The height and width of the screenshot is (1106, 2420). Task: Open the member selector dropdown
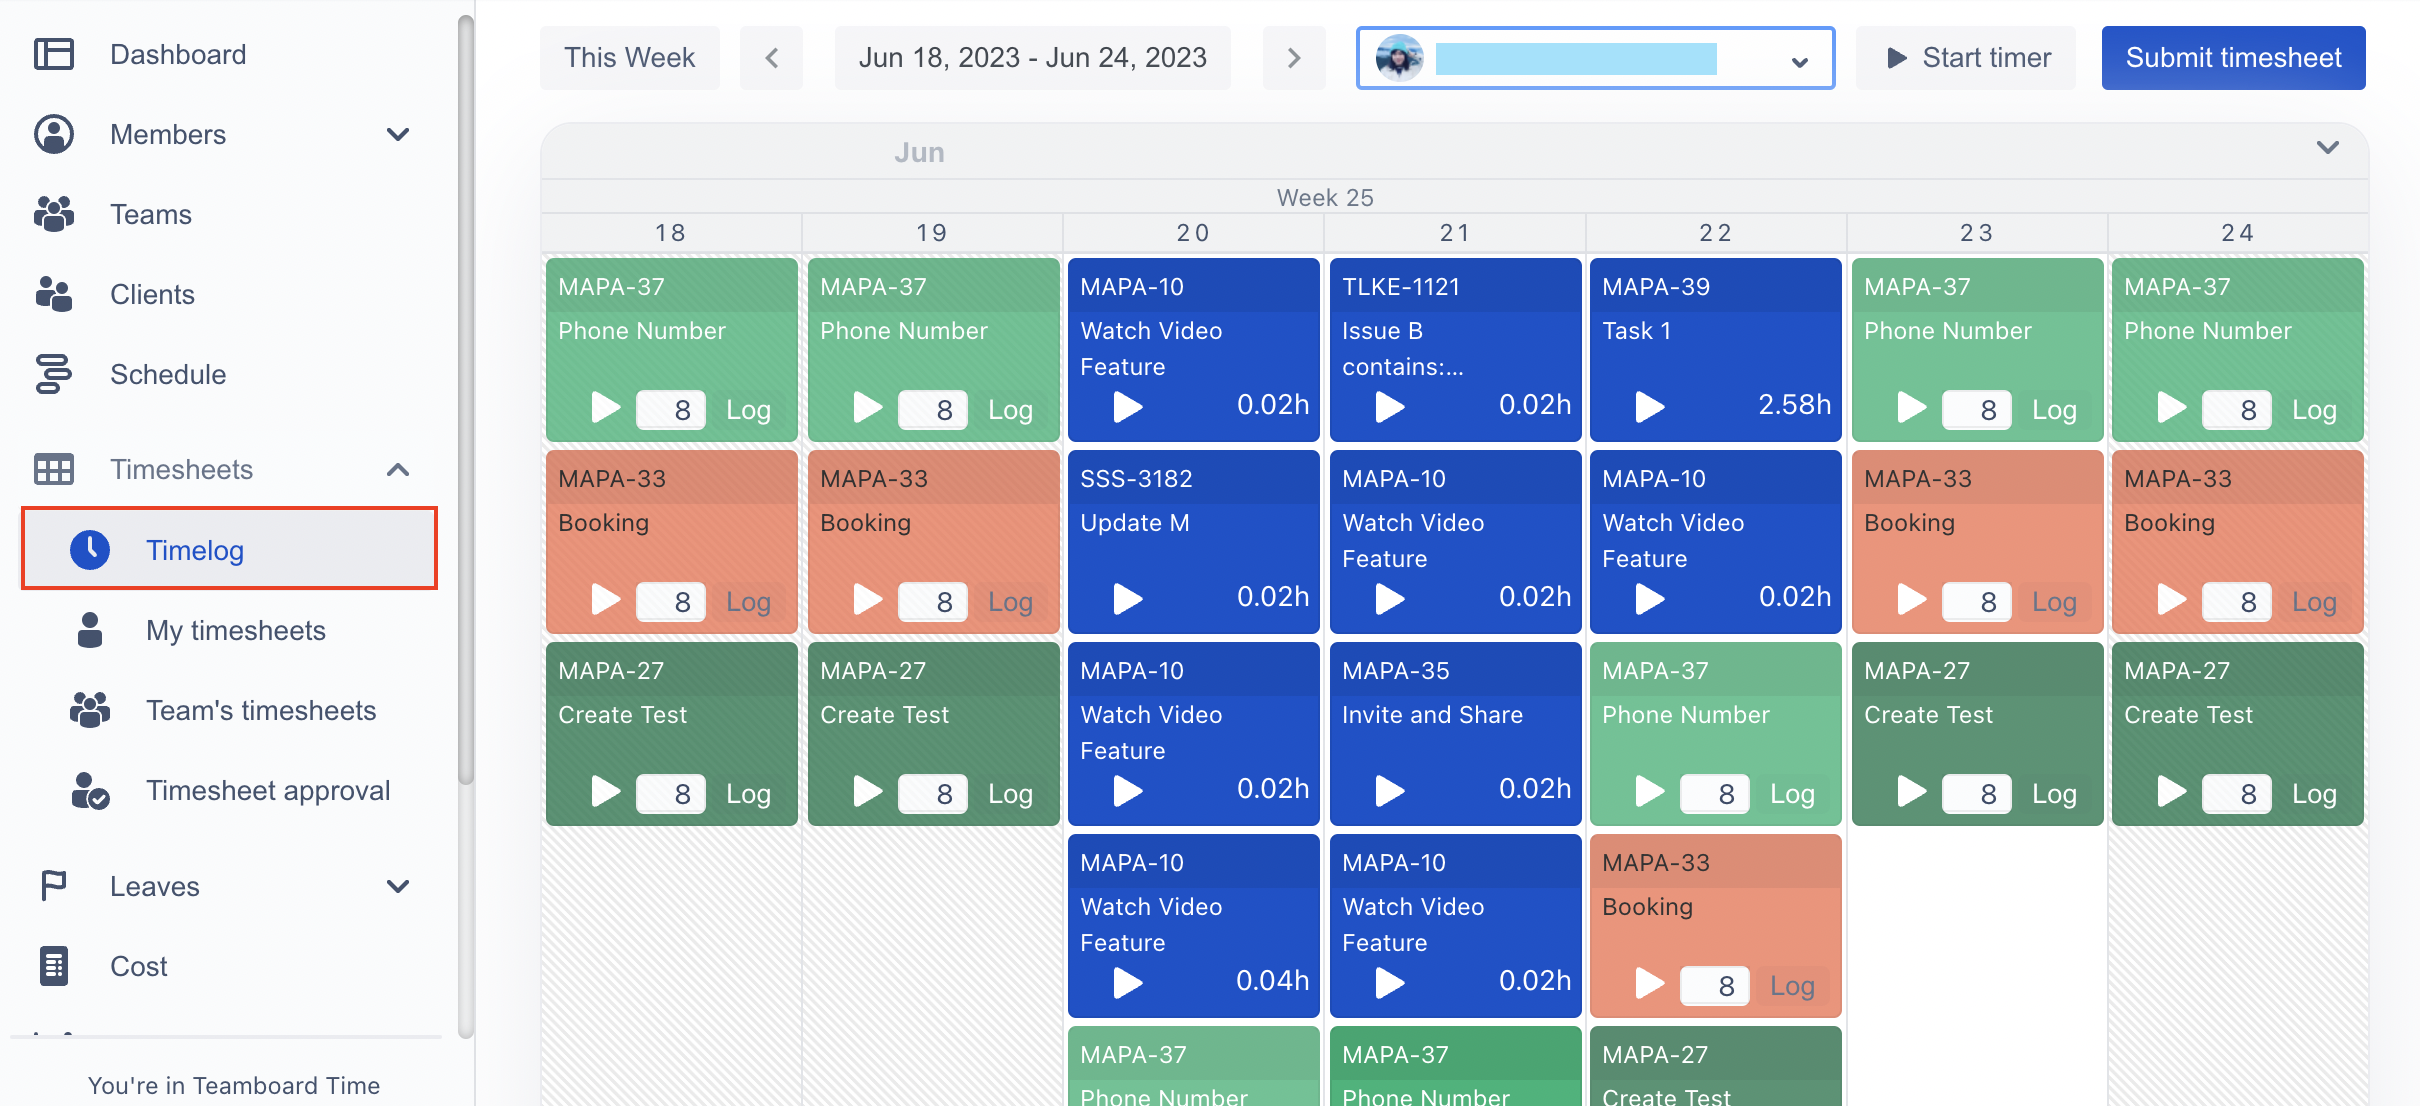click(x=1800, y=61)
